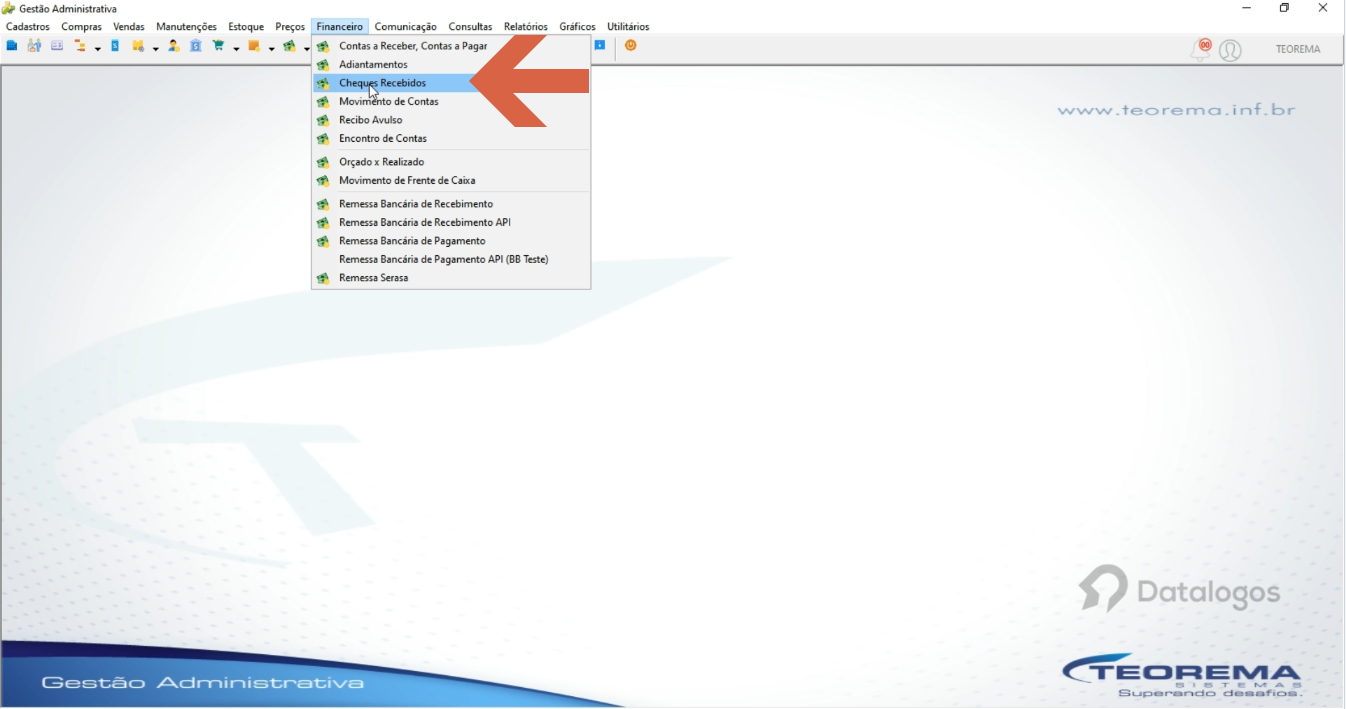Select Encontro de Contas entry
The width and height of the screenshot is (1346, 709).
[x=451, y=139]
